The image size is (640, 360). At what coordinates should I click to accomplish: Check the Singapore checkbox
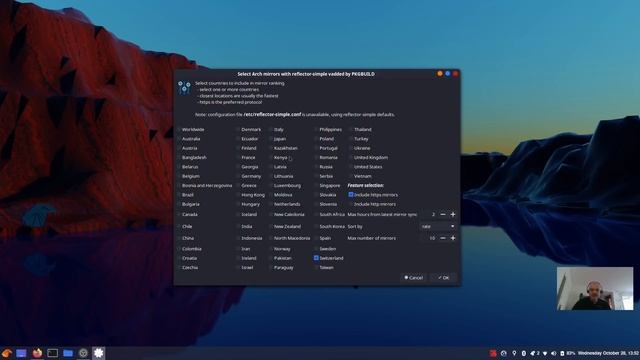click(316, 185)
